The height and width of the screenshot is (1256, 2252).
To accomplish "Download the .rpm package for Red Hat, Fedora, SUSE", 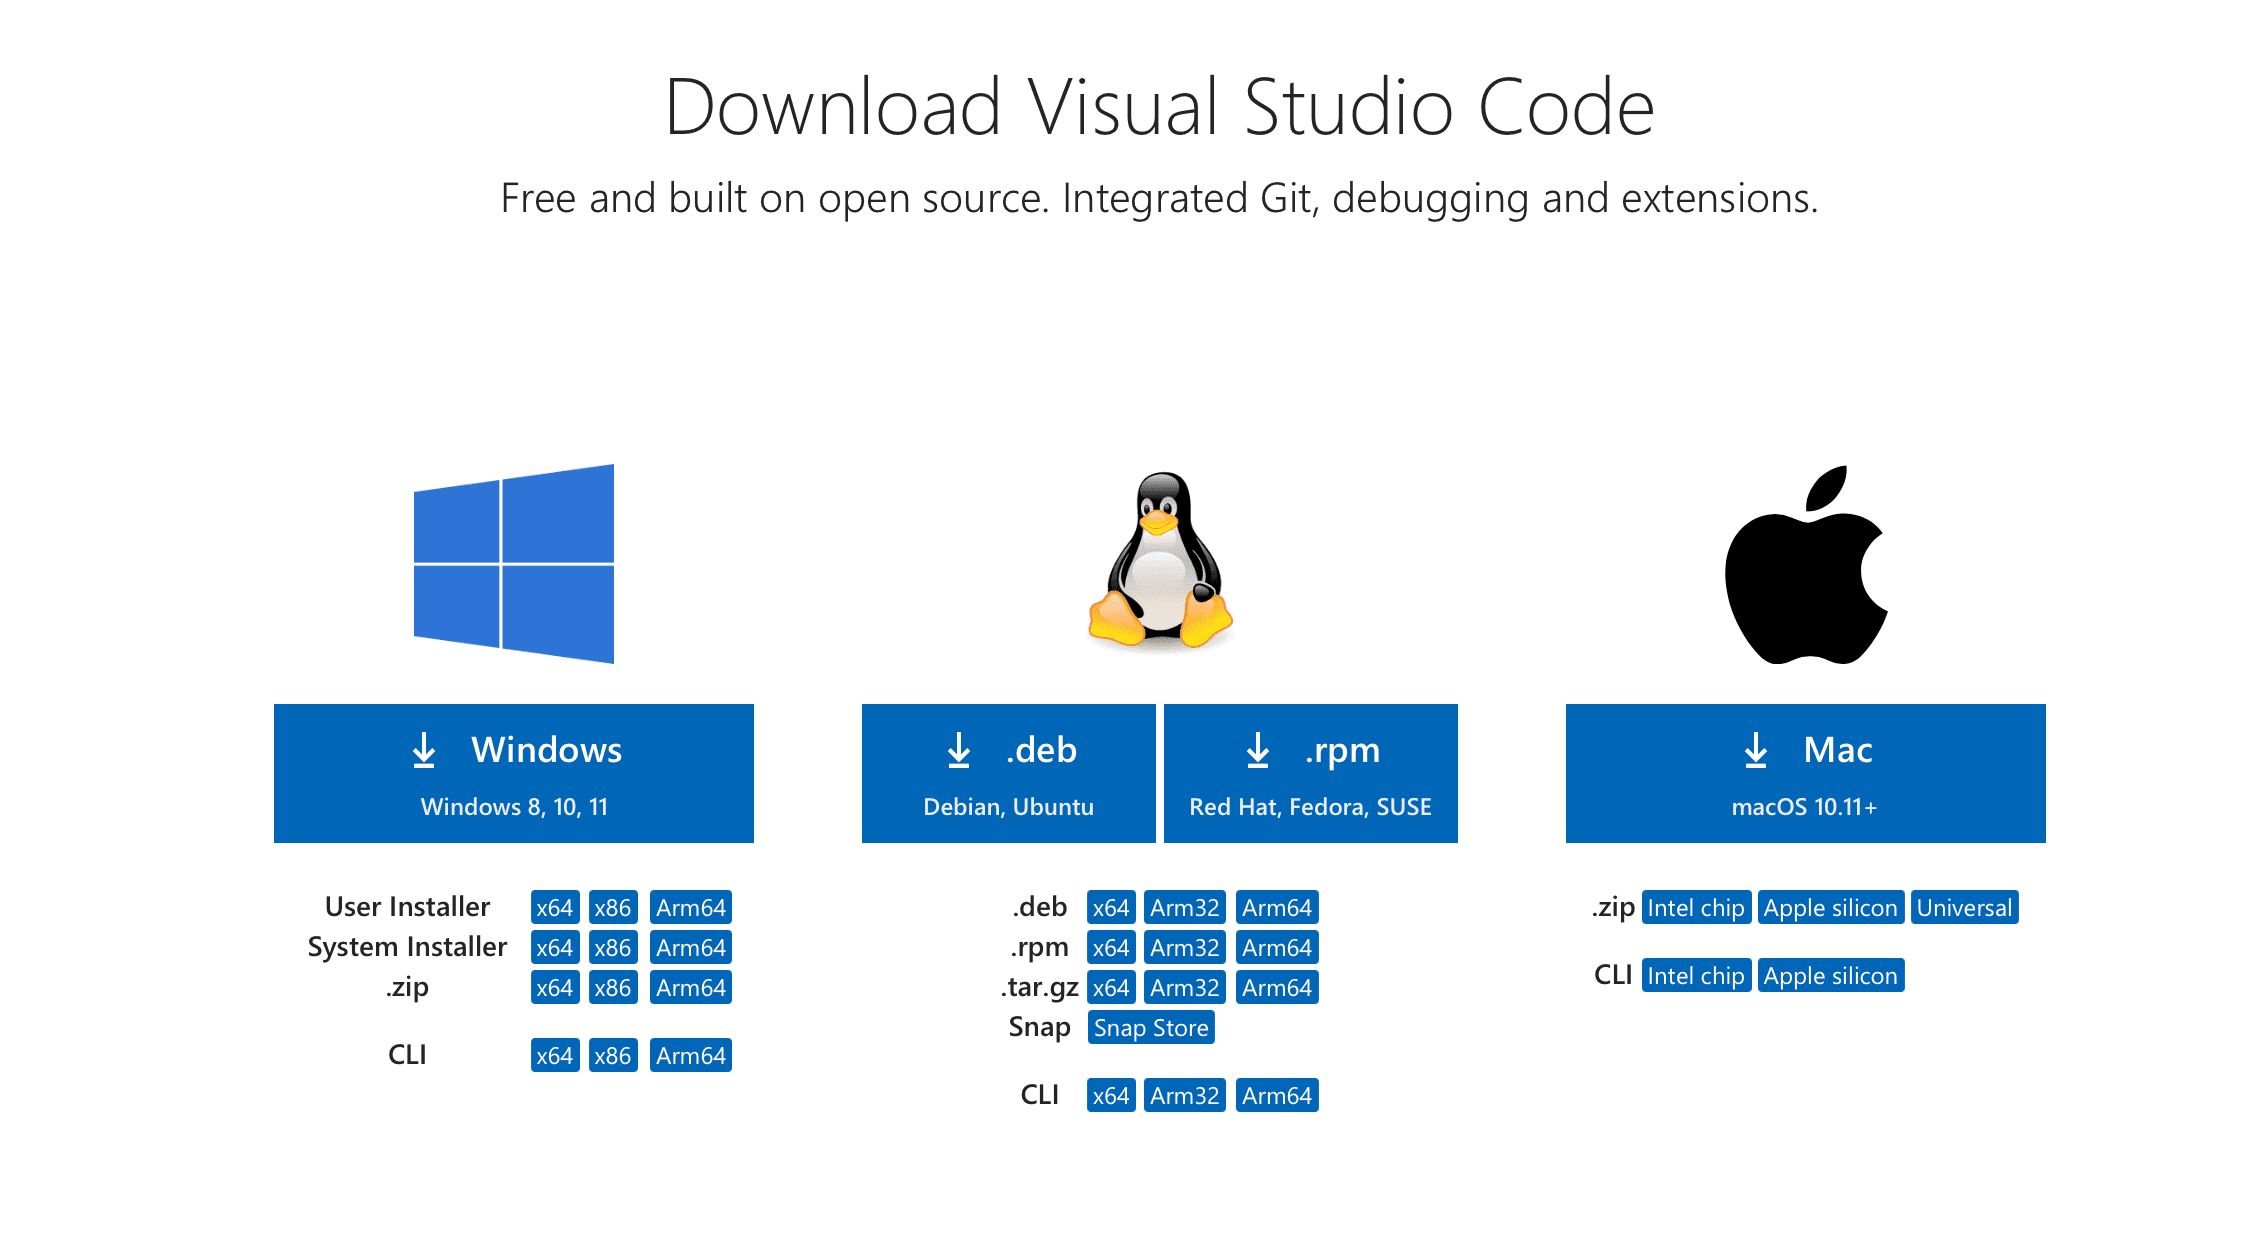I will 1310,773.
